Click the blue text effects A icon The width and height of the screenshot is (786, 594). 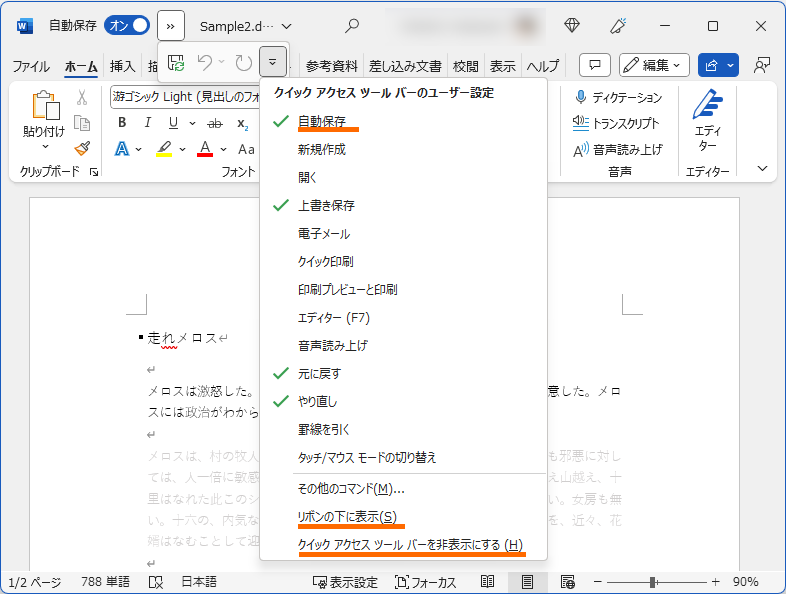(122, 149)
